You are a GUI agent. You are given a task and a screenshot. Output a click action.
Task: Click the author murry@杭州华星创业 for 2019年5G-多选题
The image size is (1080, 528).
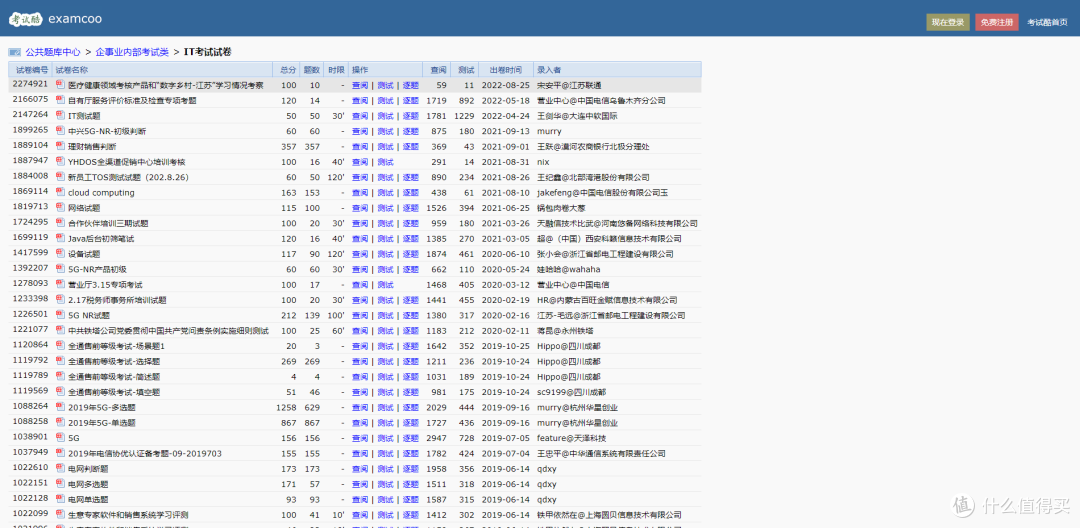577,408
